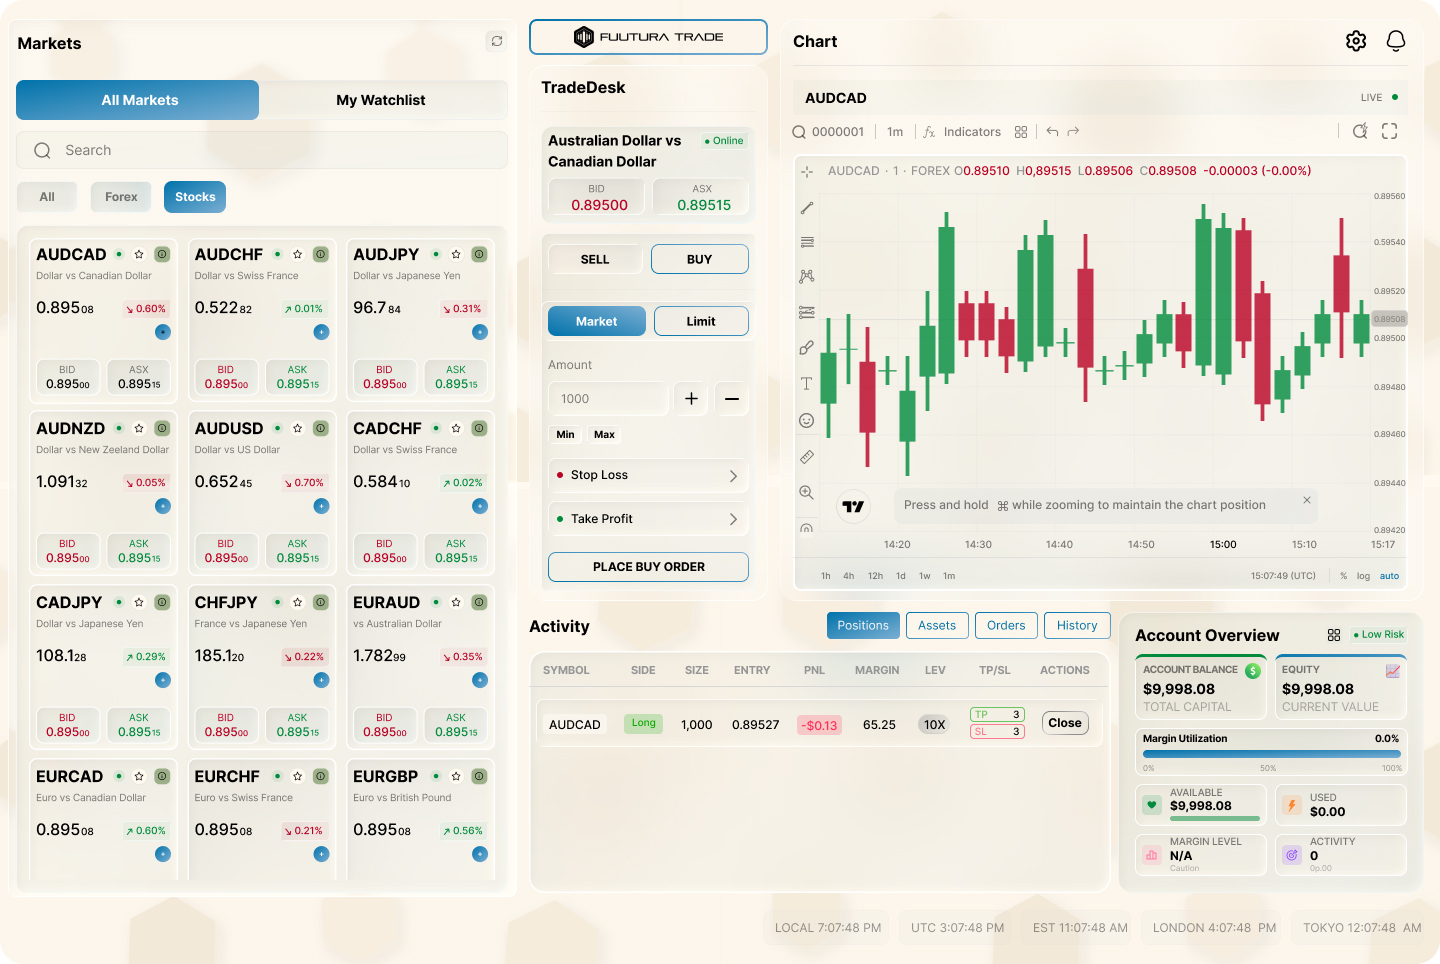The image size is (1440, 964).
Task: Select the trend line drawing tool
Action: [807, 208]
